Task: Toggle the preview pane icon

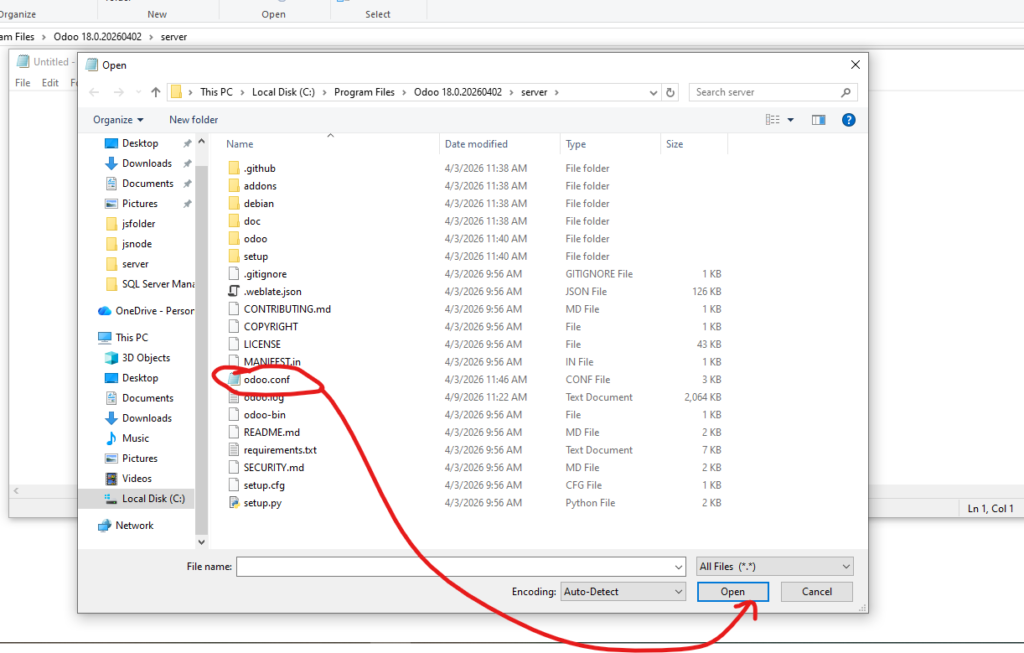Action: tap(818, 120)
